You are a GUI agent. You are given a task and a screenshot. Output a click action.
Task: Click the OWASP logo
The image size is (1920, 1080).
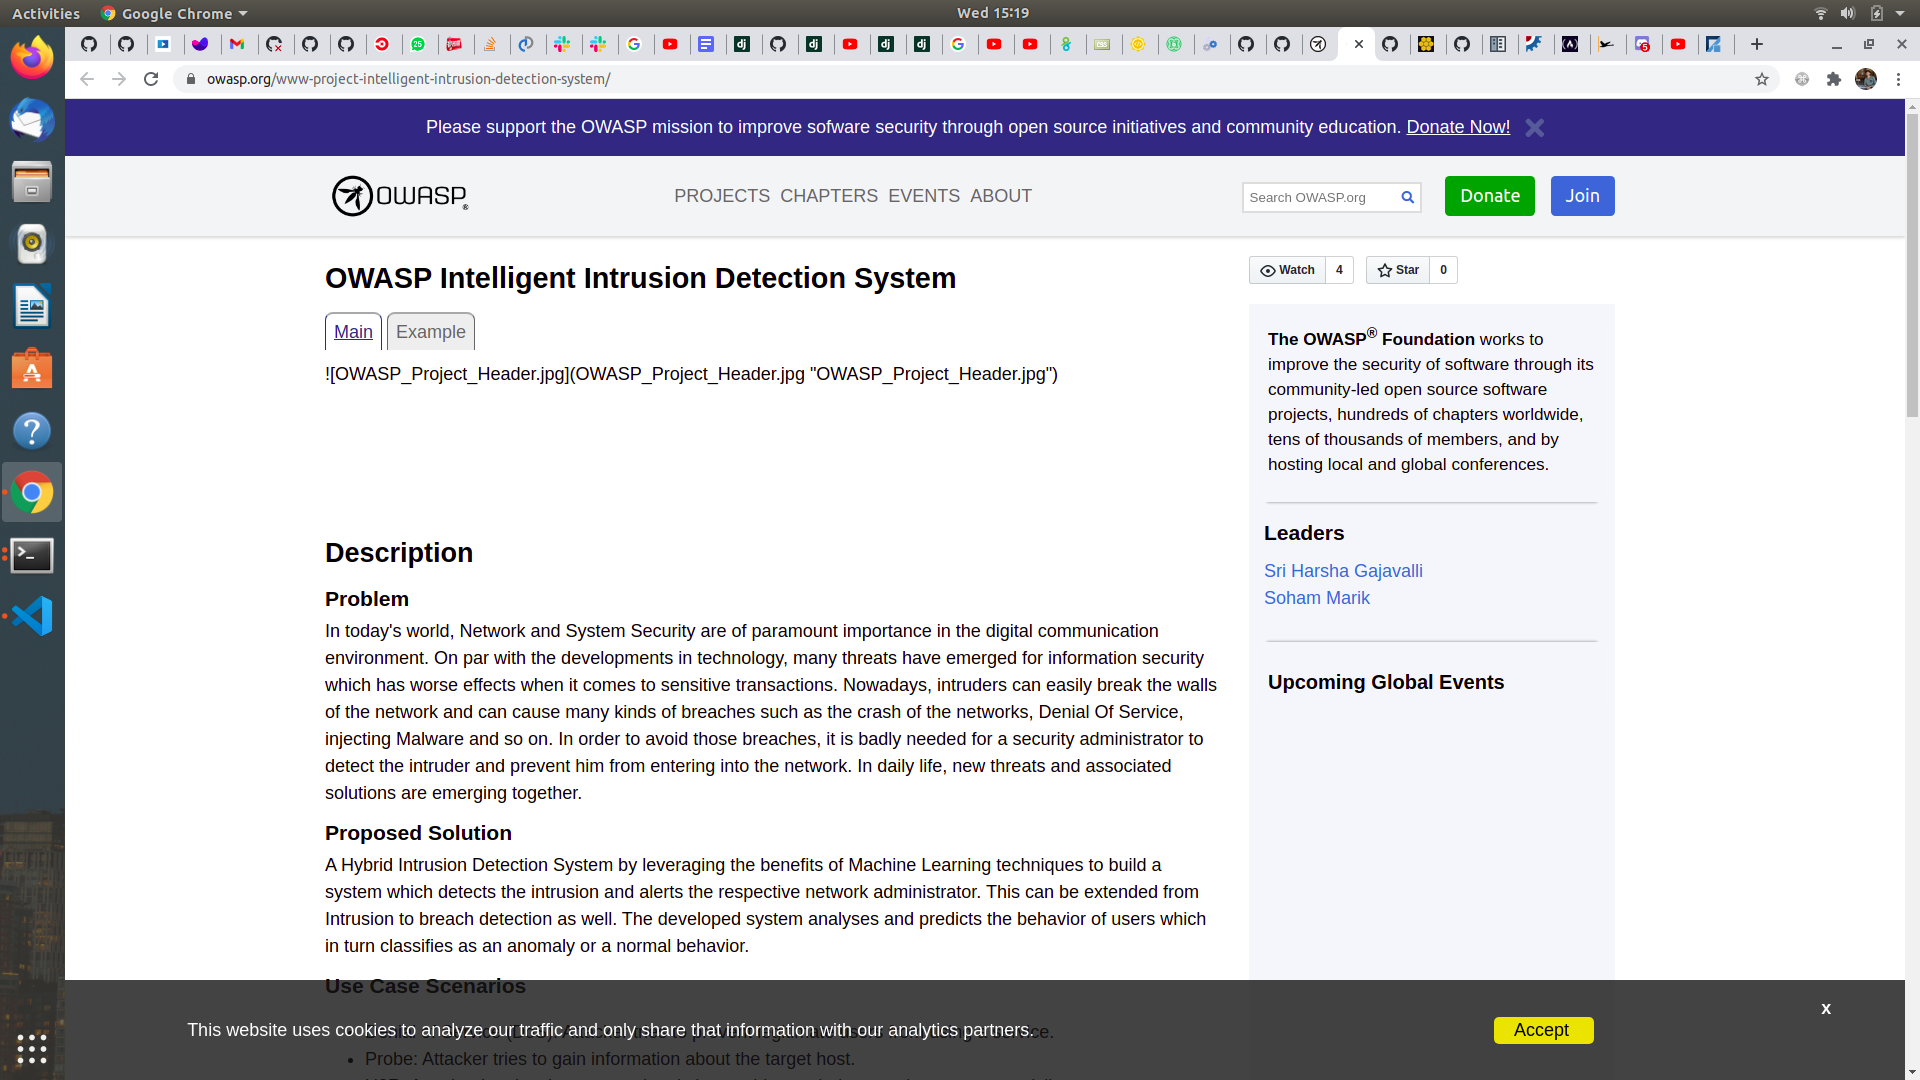pos(400,196)
